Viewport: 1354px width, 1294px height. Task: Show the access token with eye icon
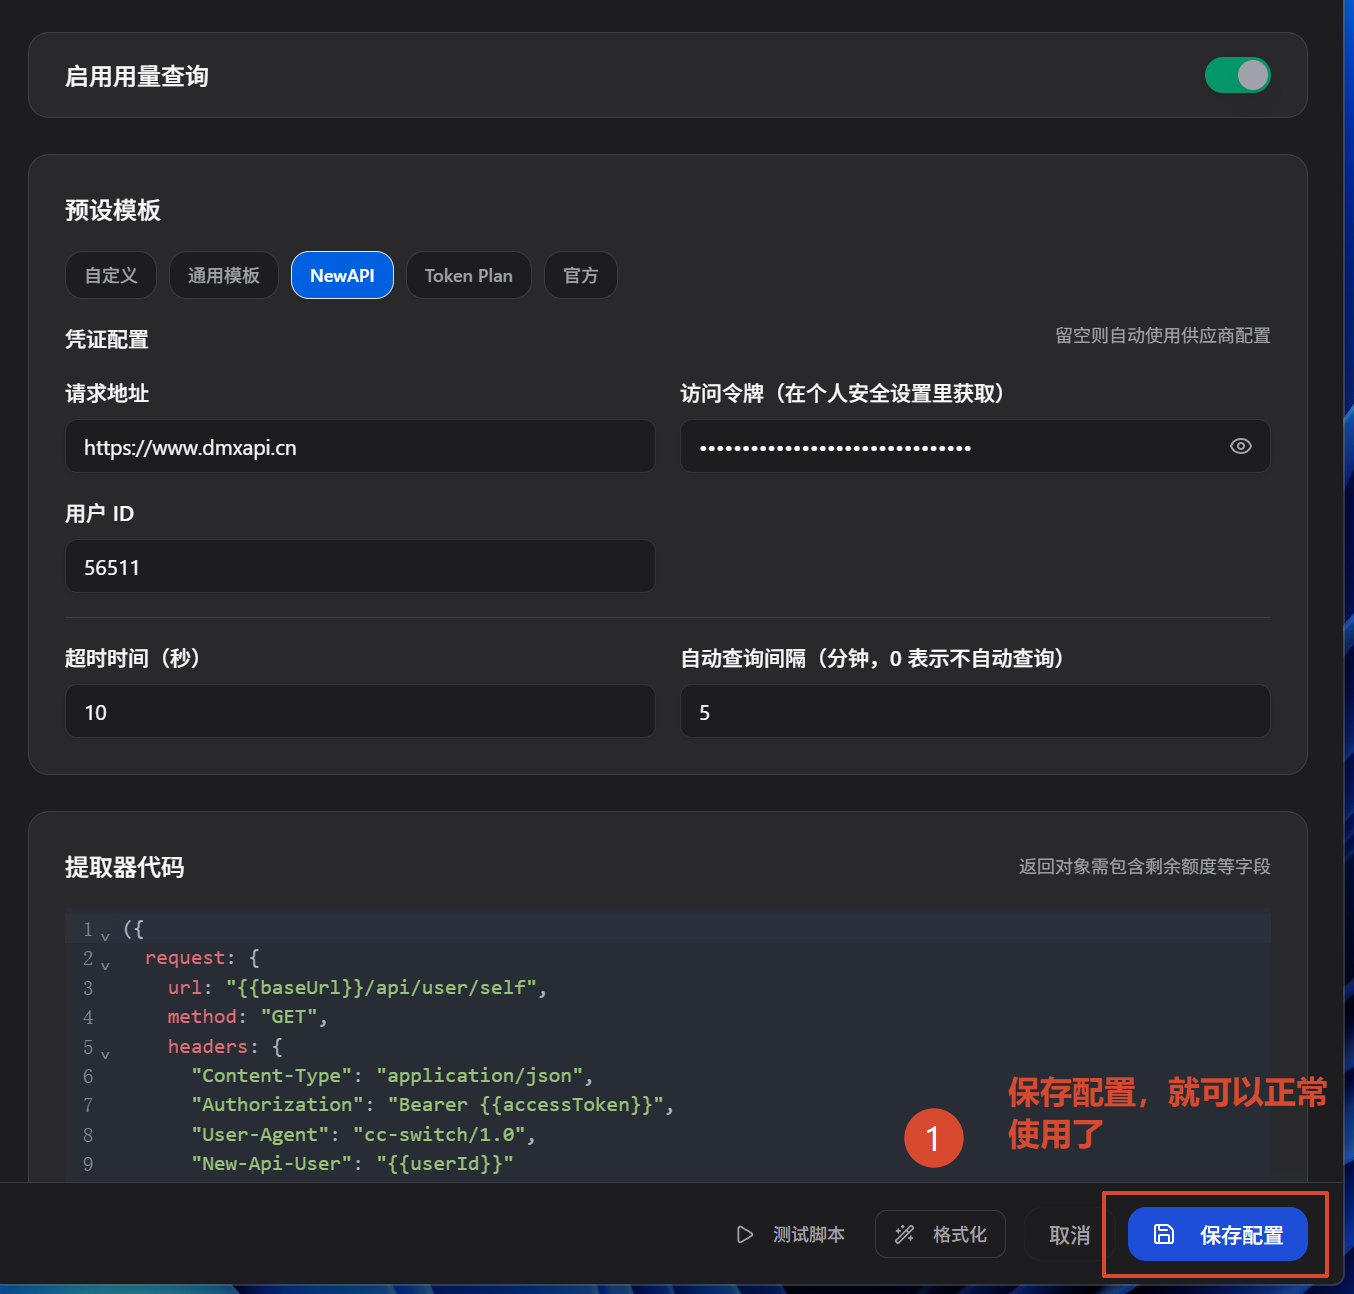tap(1240, 446)
